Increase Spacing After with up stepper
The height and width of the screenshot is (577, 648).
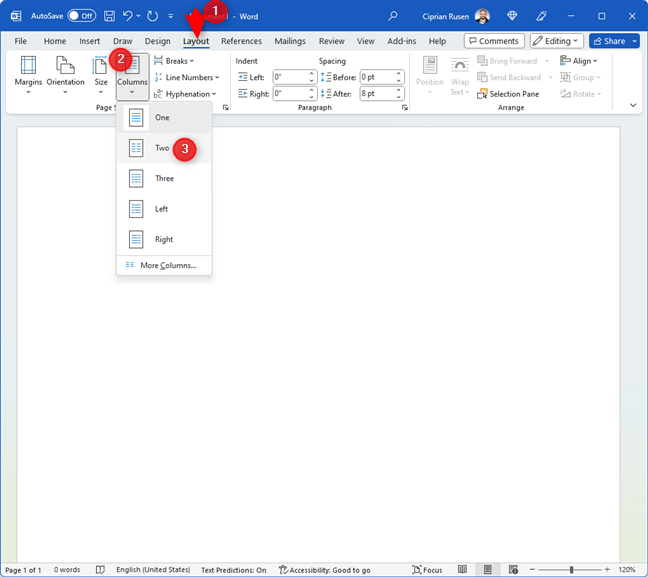coord(398,90)
